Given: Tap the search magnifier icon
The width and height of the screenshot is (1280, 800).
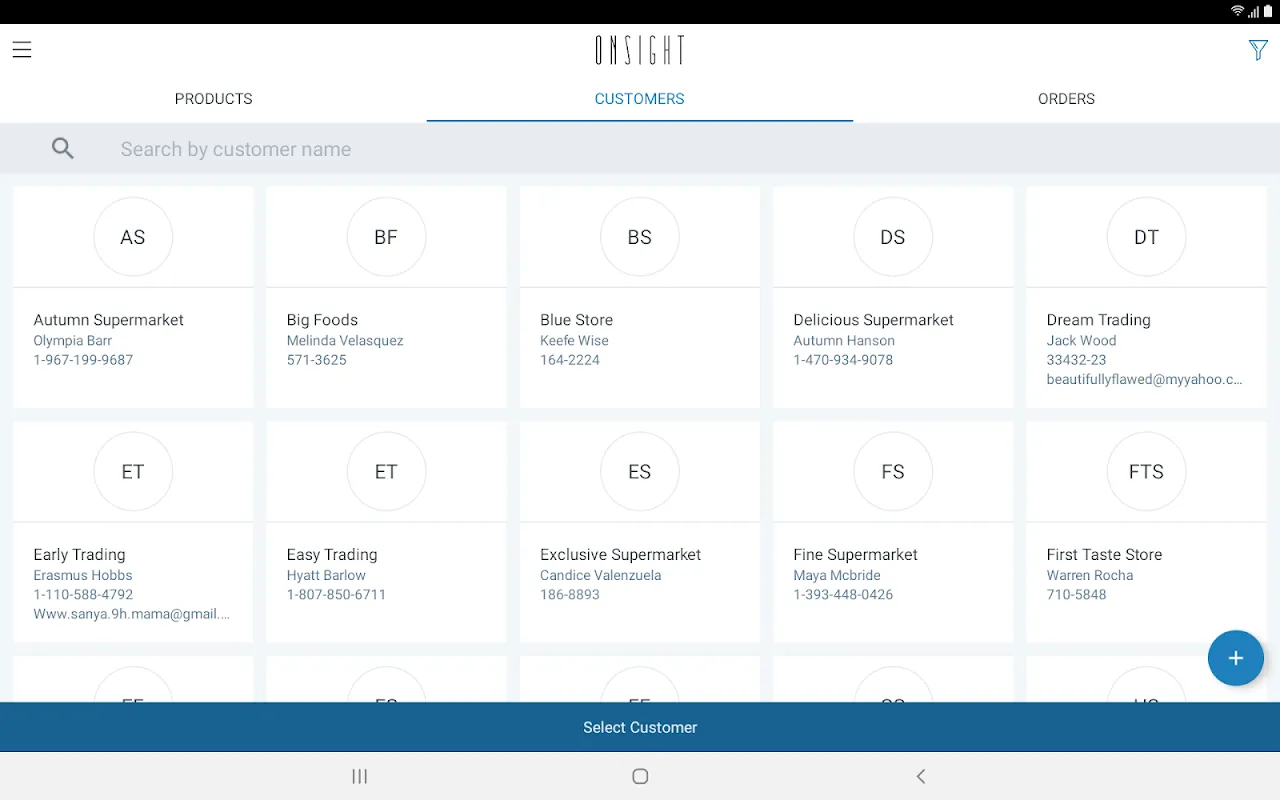Looking at the screenshot, I should click(63, 149).
